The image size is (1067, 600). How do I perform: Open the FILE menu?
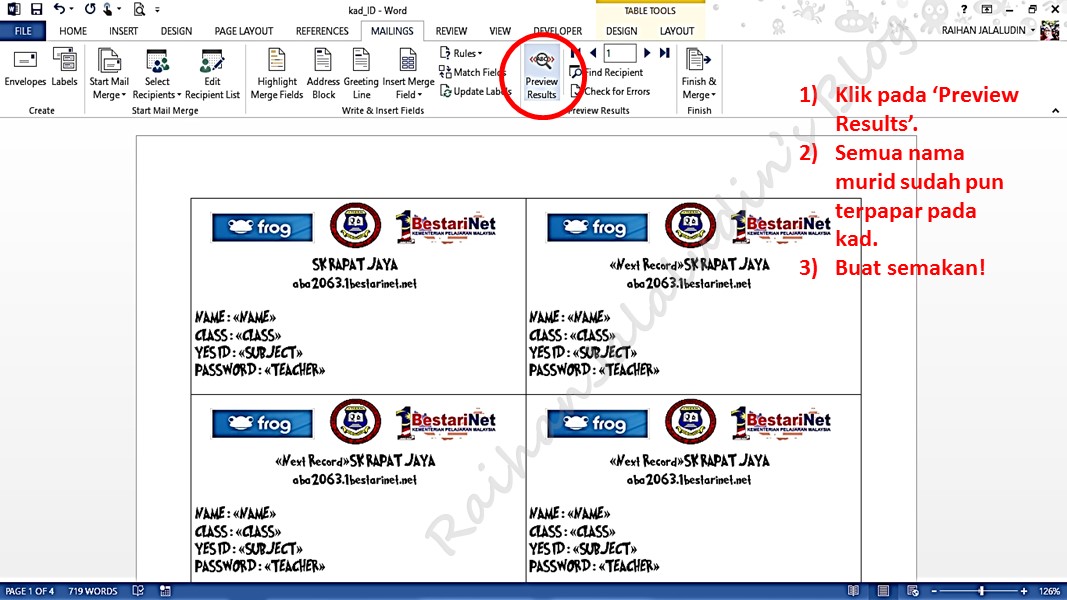pos(22,30)
